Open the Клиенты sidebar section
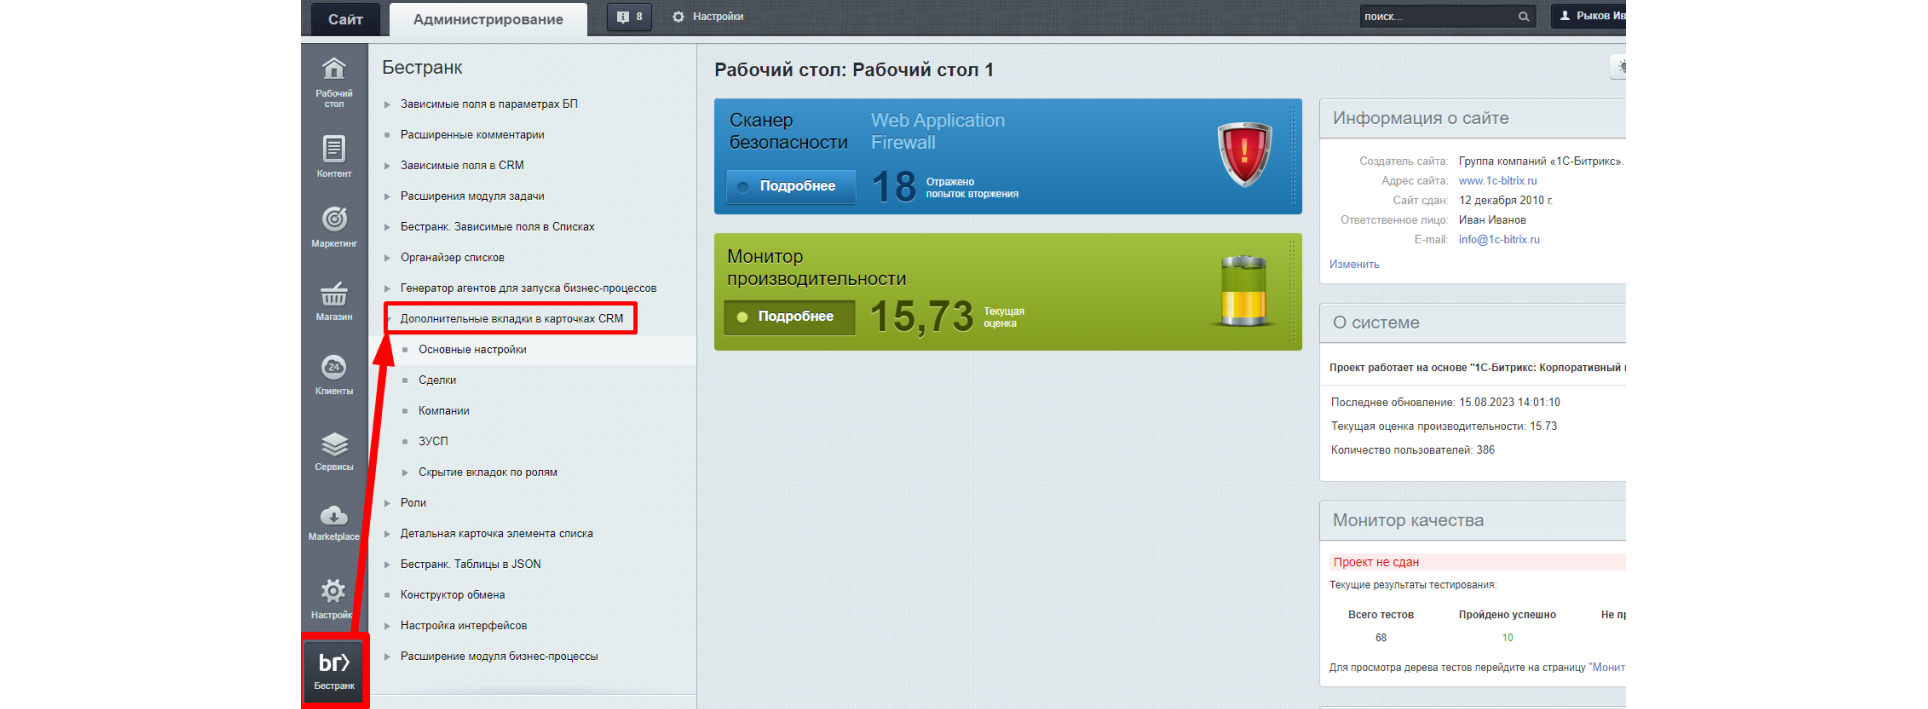The image size is (1928, 709). [x=334, y=374]
